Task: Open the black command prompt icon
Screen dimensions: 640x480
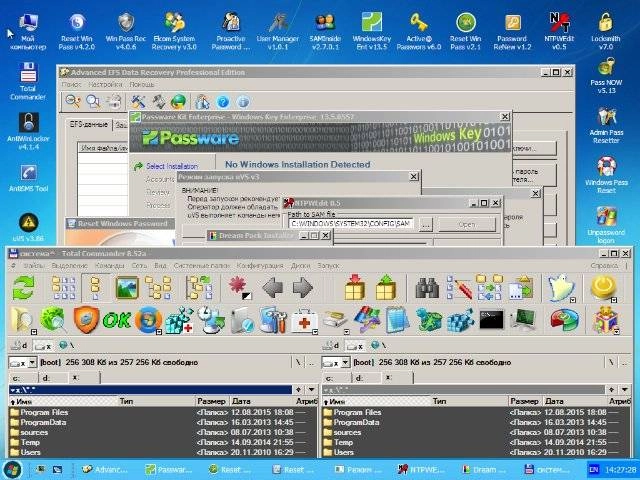Action: coord(491,320)
